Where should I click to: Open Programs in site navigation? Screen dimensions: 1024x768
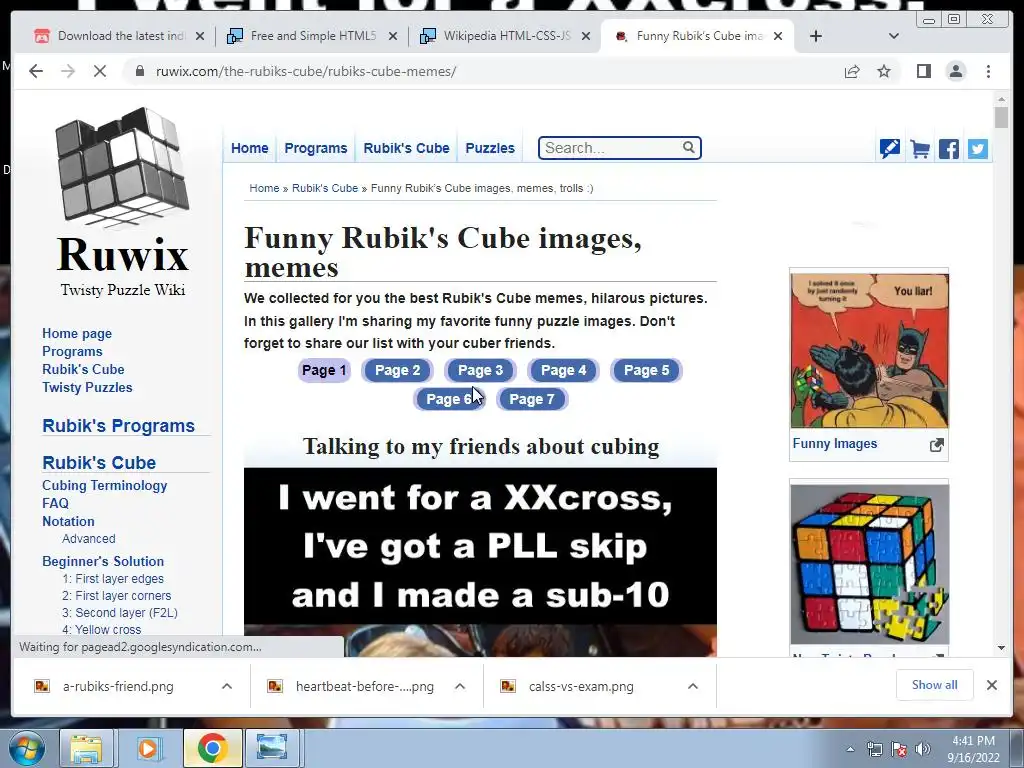(315, 148)
